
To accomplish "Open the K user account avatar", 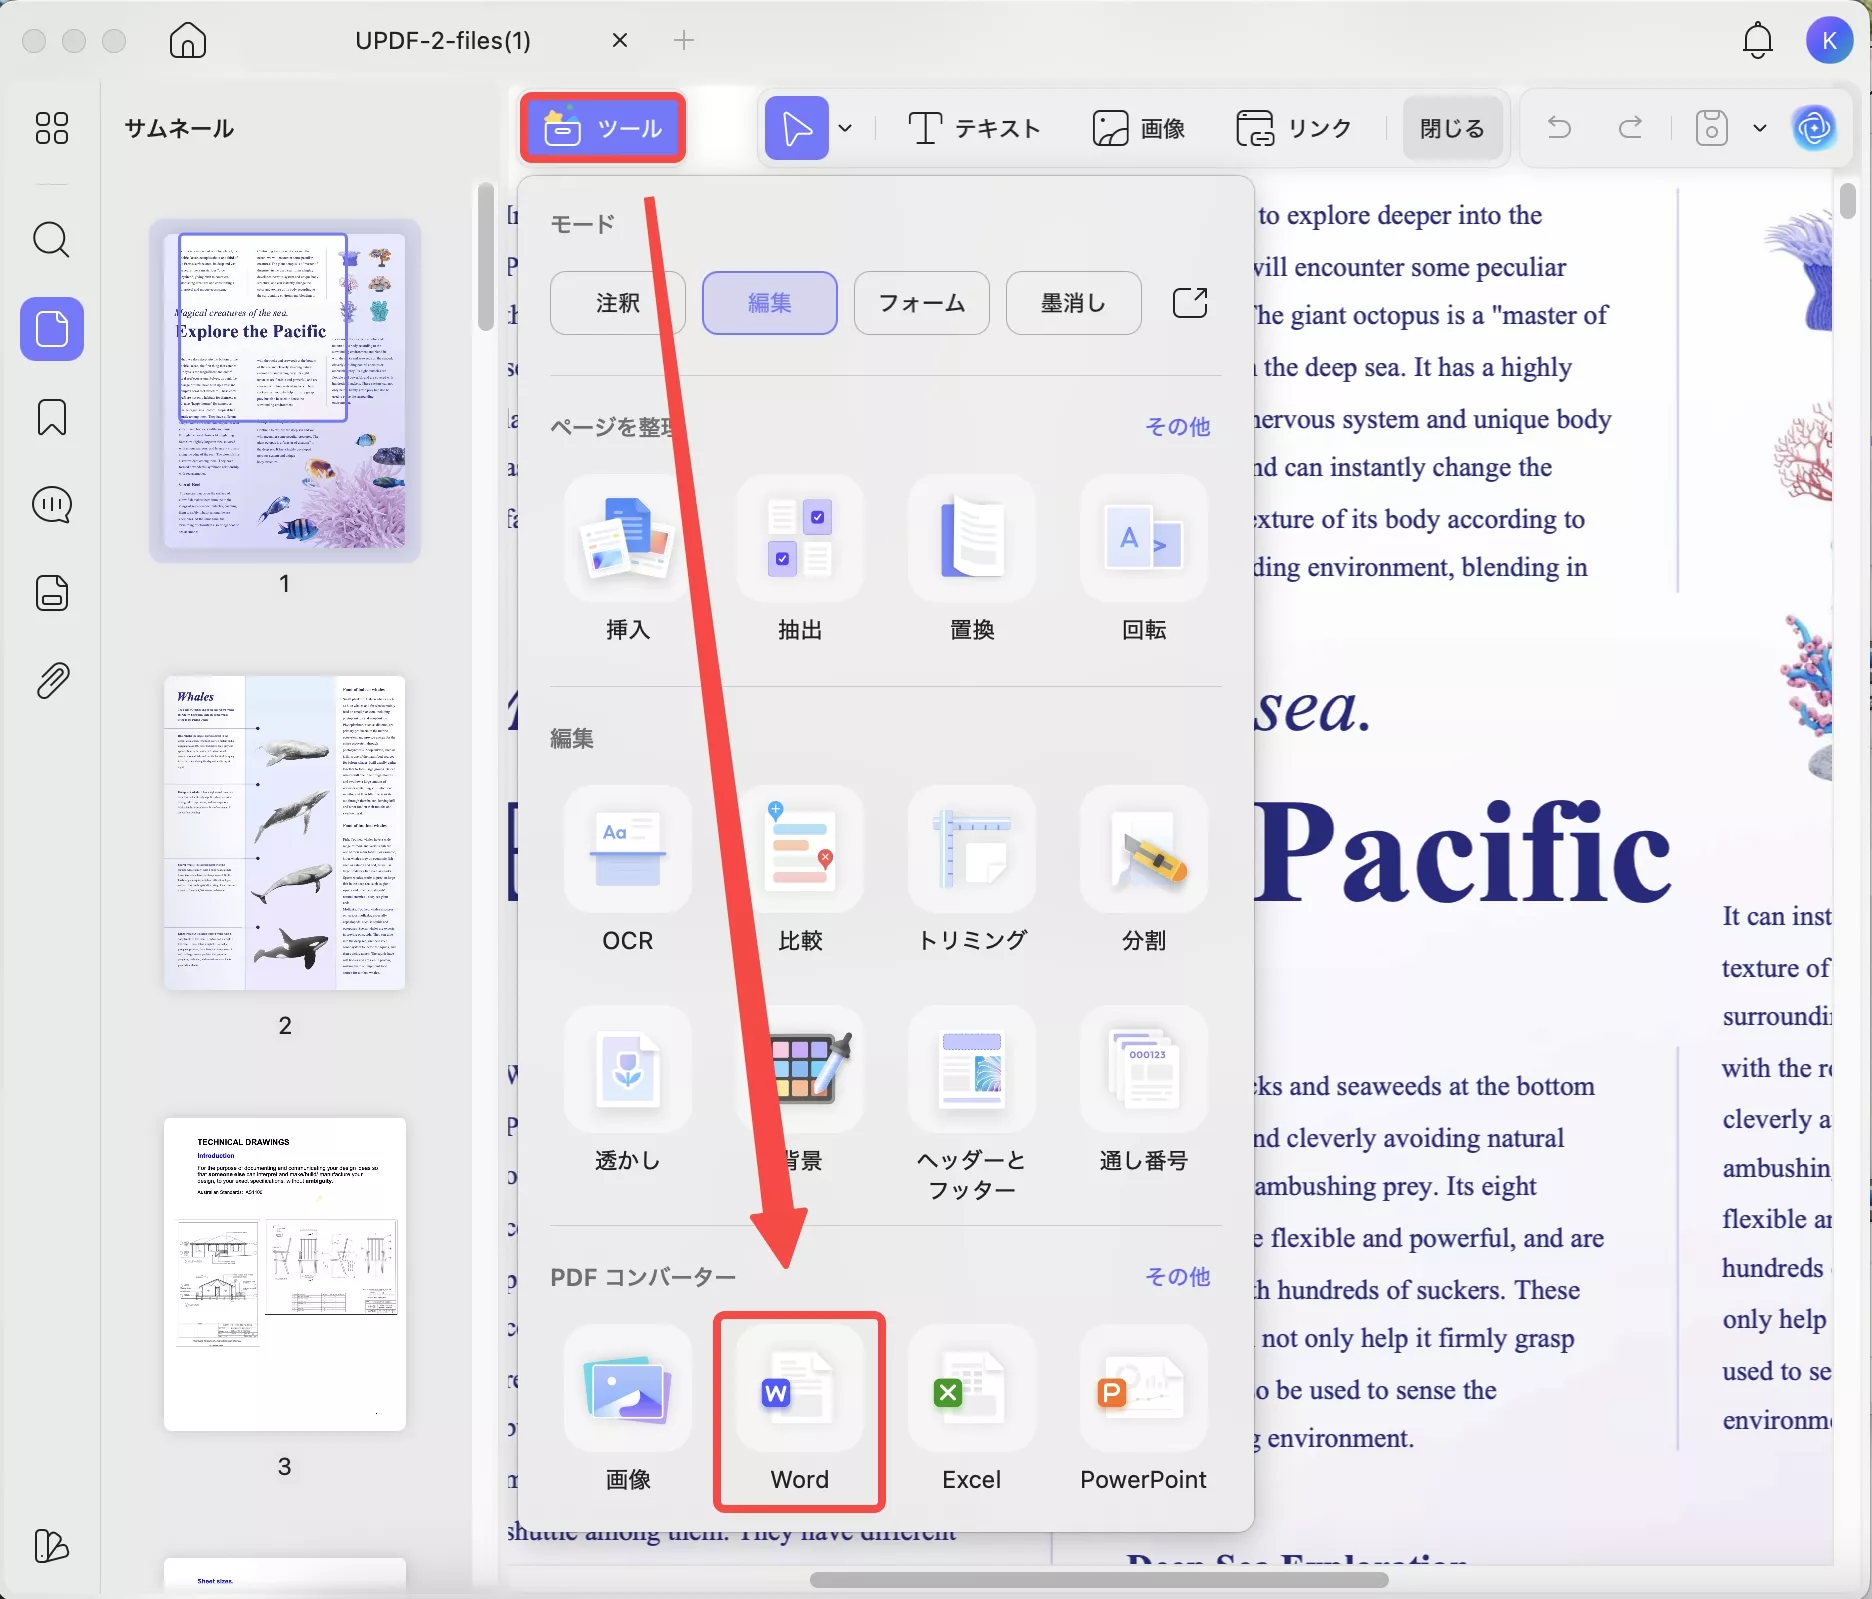I will 1829,41.
